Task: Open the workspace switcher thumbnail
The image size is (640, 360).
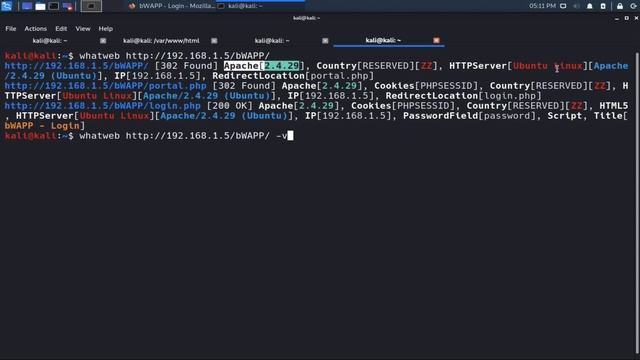Action: pyautogui.click(x=91, y=6)
